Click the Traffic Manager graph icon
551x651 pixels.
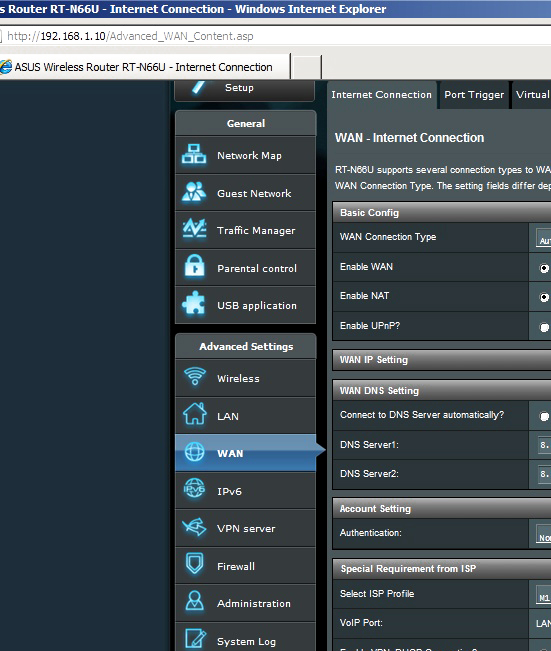(x=194, y=229)
